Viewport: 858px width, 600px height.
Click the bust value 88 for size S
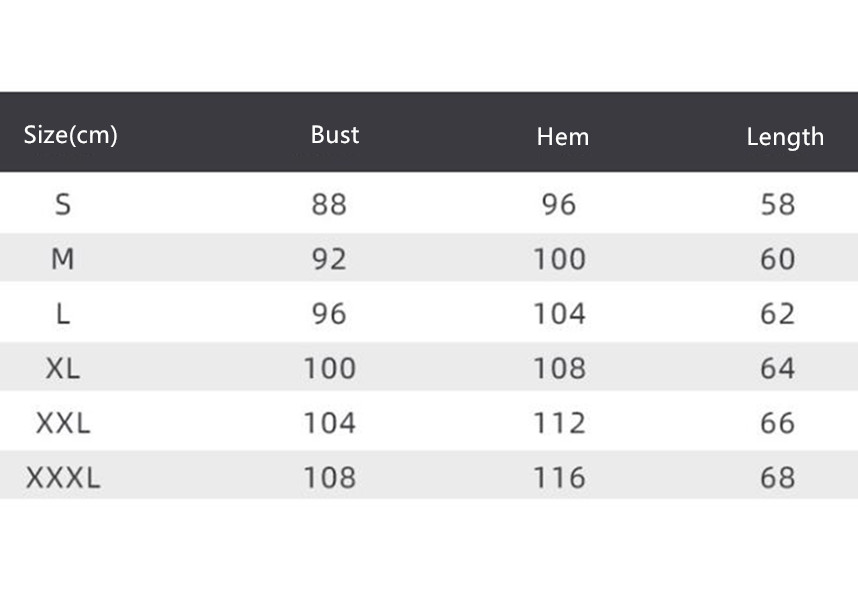click(x=329, y=205)
